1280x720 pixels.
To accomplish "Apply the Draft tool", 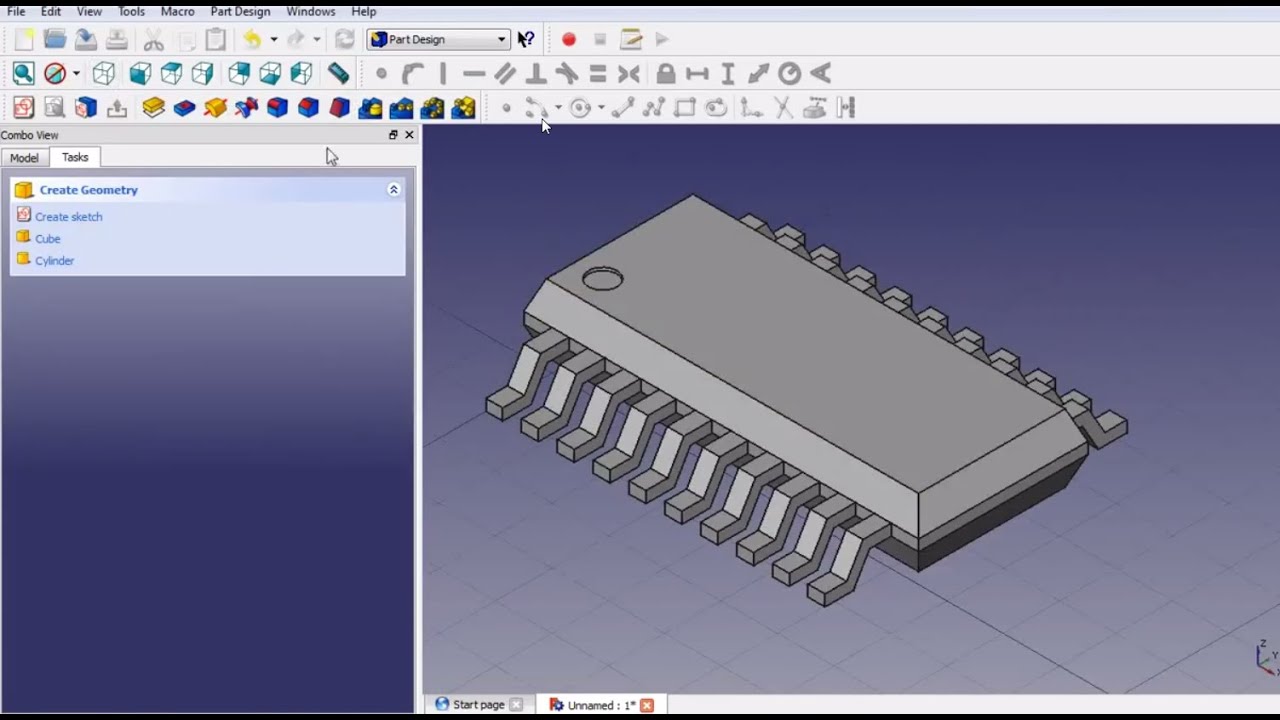I will point(339,107).
